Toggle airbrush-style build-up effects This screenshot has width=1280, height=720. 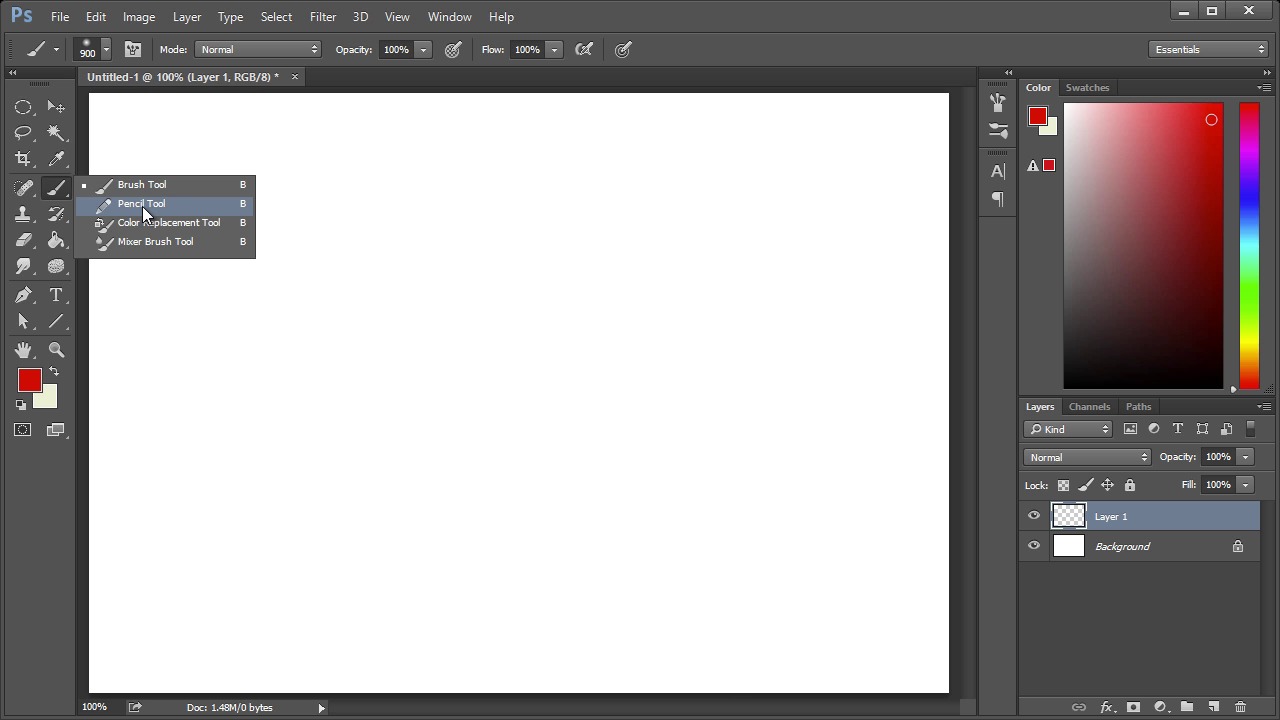[585, 49]
